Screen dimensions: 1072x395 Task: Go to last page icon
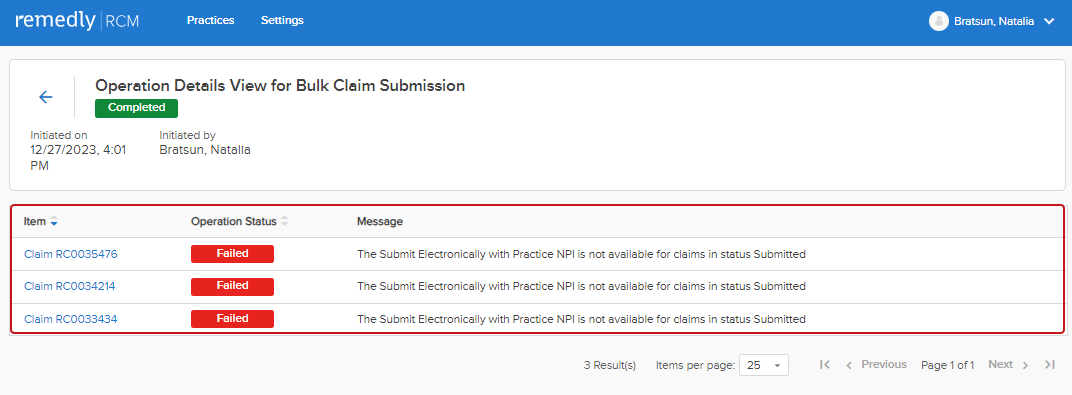pos(1050,365)
